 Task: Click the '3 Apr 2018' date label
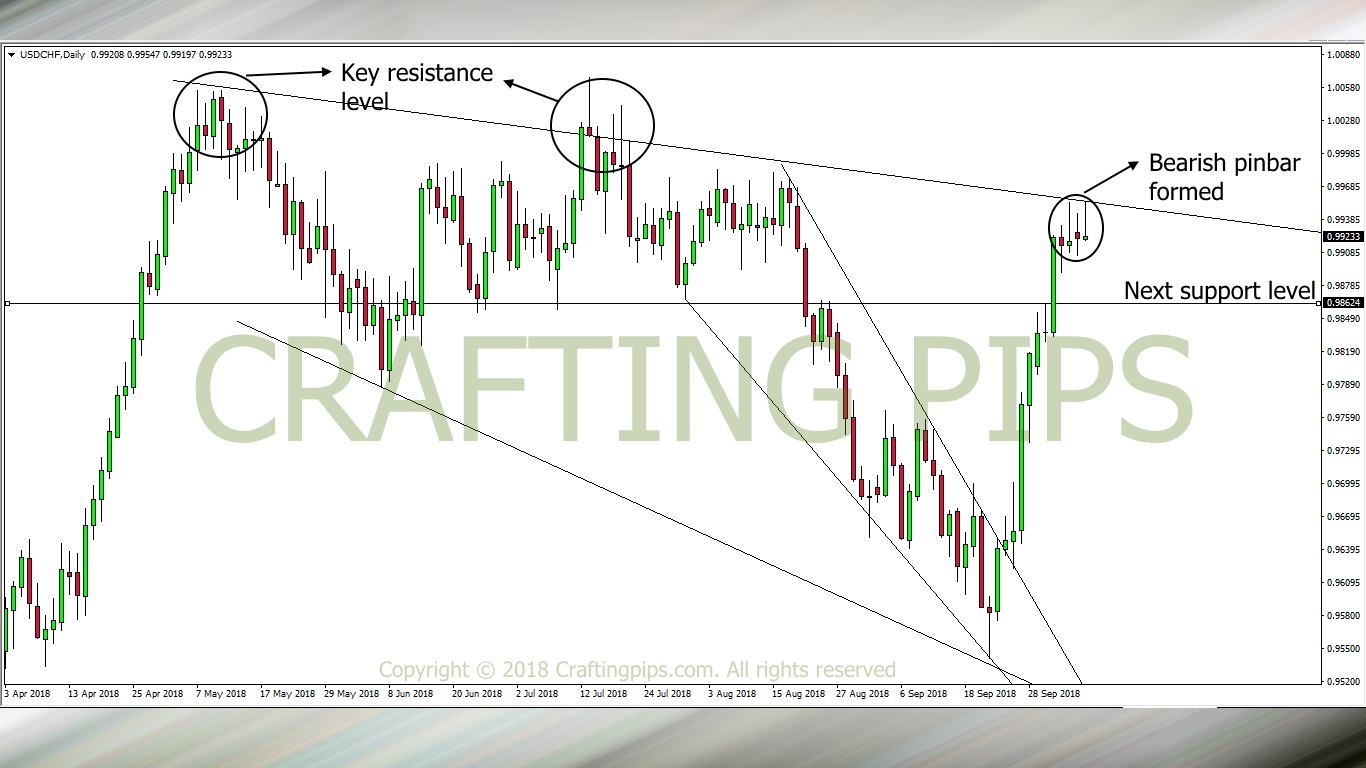(x=27, y=693)
